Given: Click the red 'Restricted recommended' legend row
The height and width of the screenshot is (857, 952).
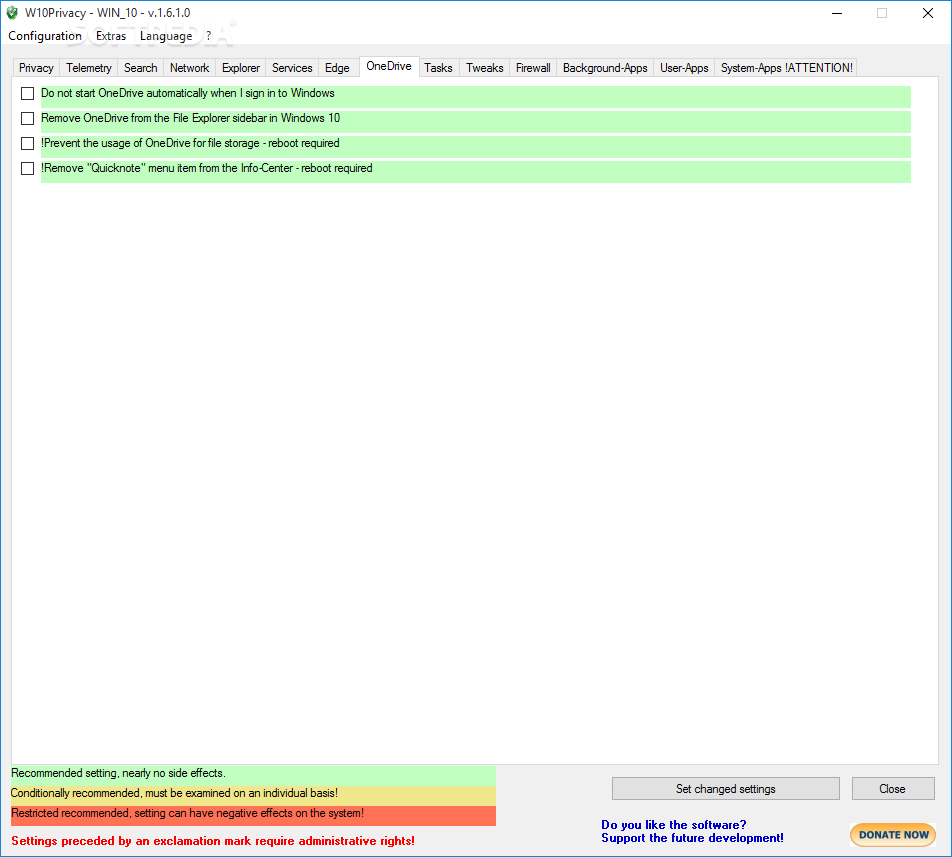Looking at the screenshot, I should click(x=253, y=816).
